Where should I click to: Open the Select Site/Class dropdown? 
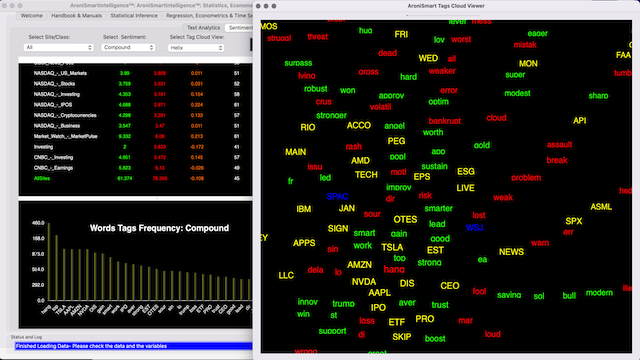point(58,47)
